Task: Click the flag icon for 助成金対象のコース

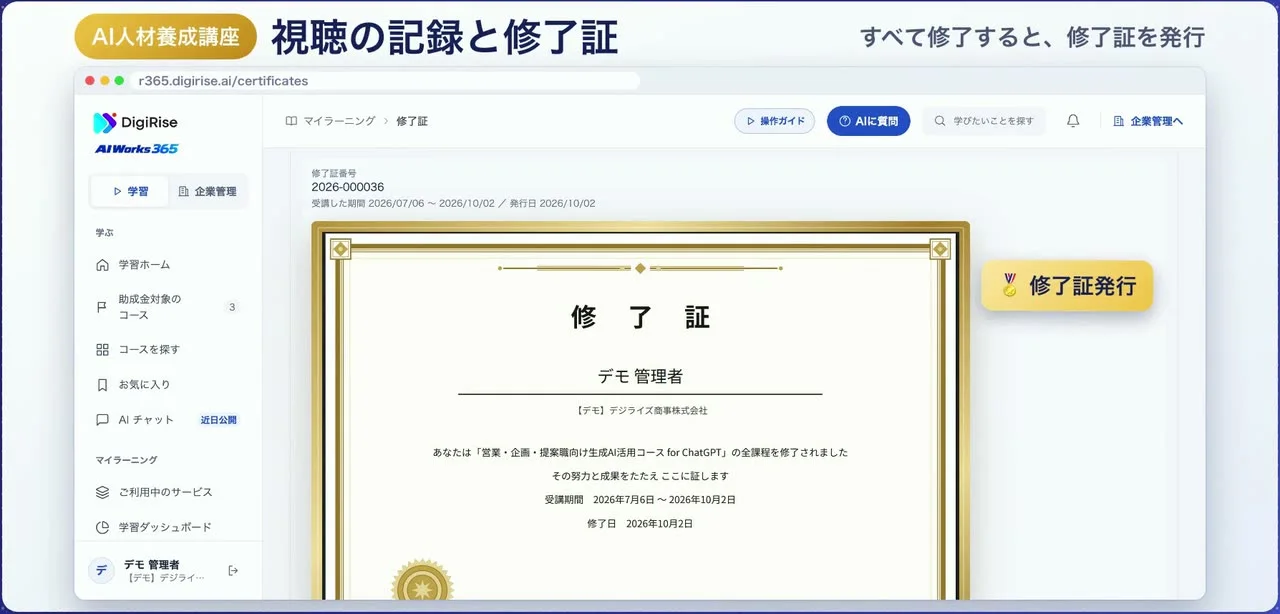Action: click(102, 307)
